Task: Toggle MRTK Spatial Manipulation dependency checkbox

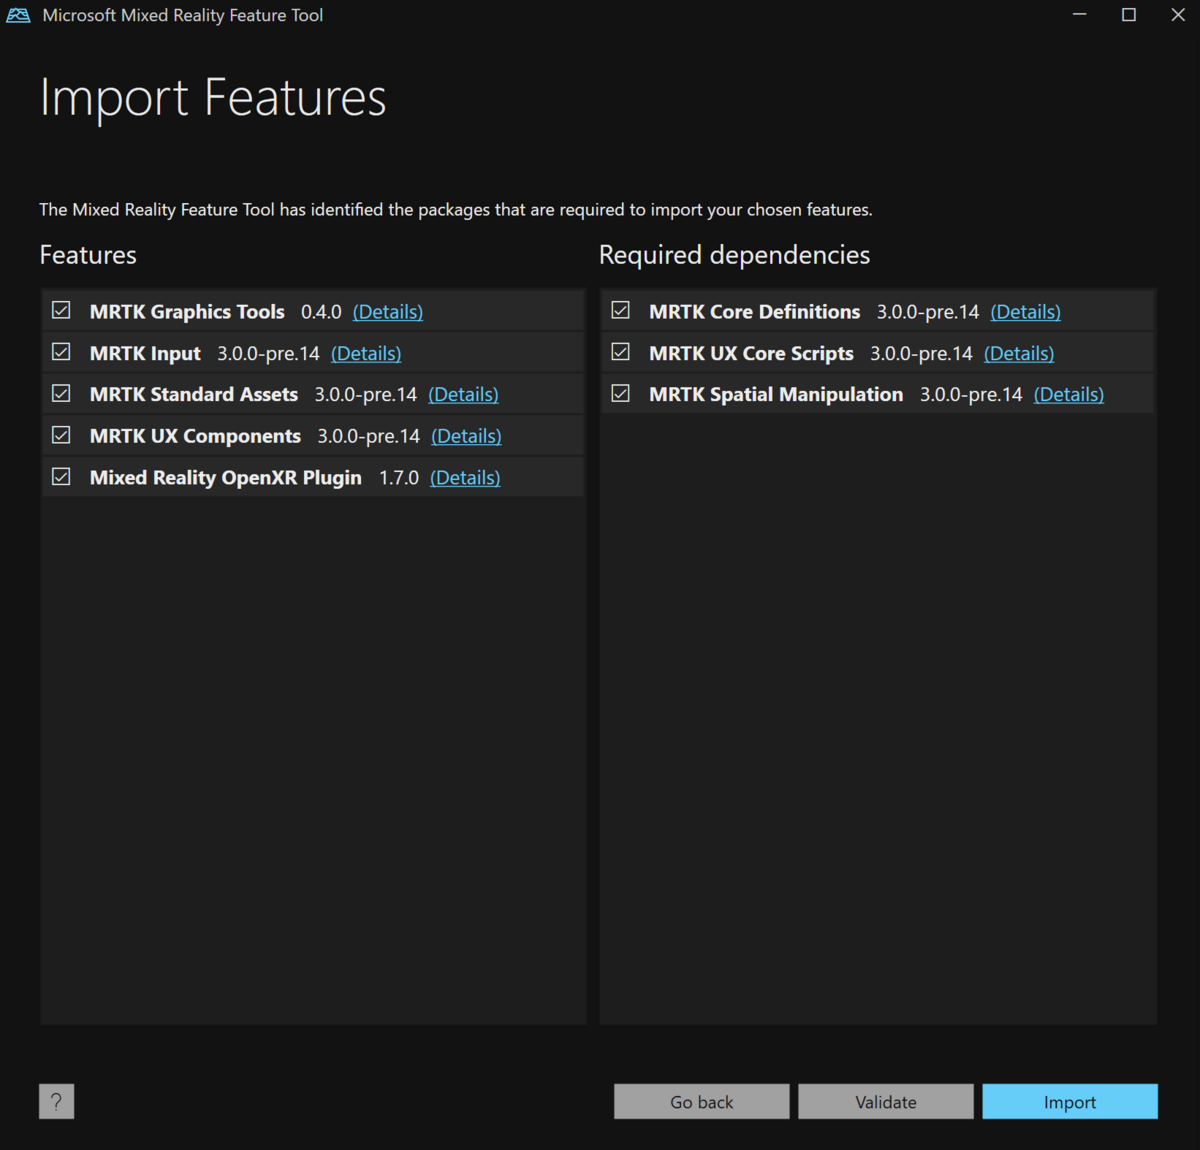Action: 621,394
